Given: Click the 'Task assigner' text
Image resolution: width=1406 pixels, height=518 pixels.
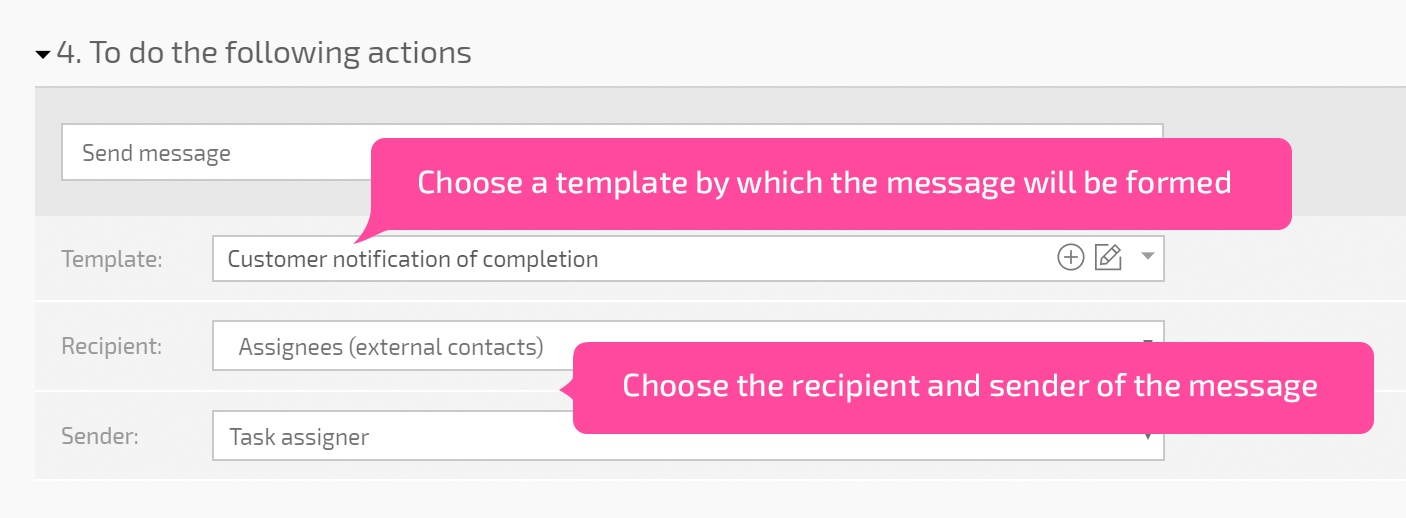Looking at the screenshot, I should point(299,437).
